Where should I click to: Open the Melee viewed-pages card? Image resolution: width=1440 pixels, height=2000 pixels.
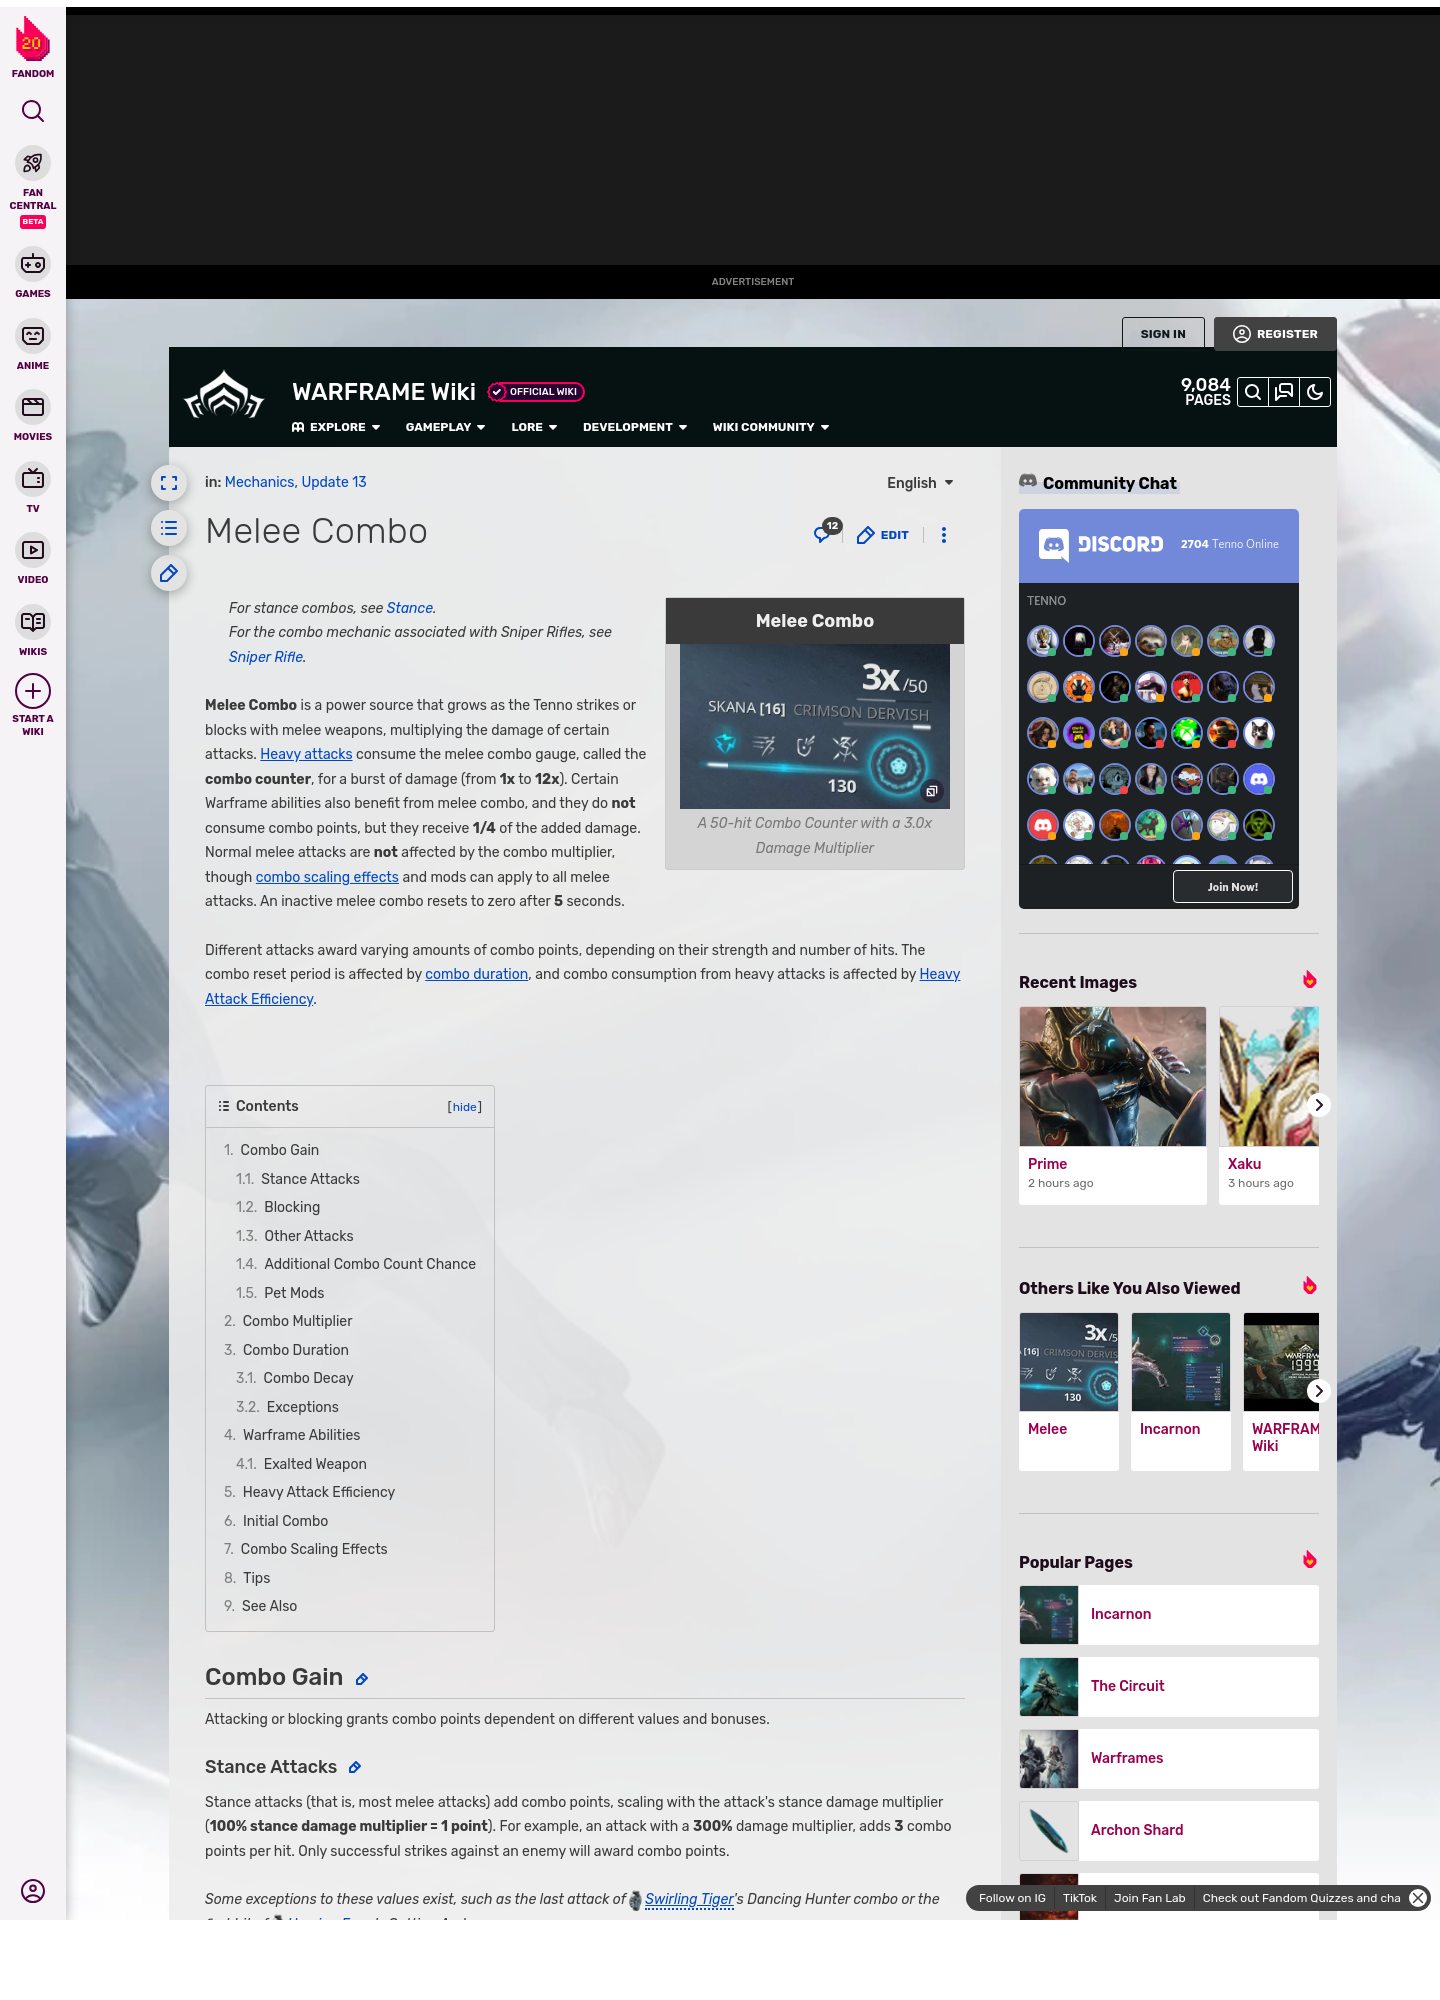coord(1069,1391)
